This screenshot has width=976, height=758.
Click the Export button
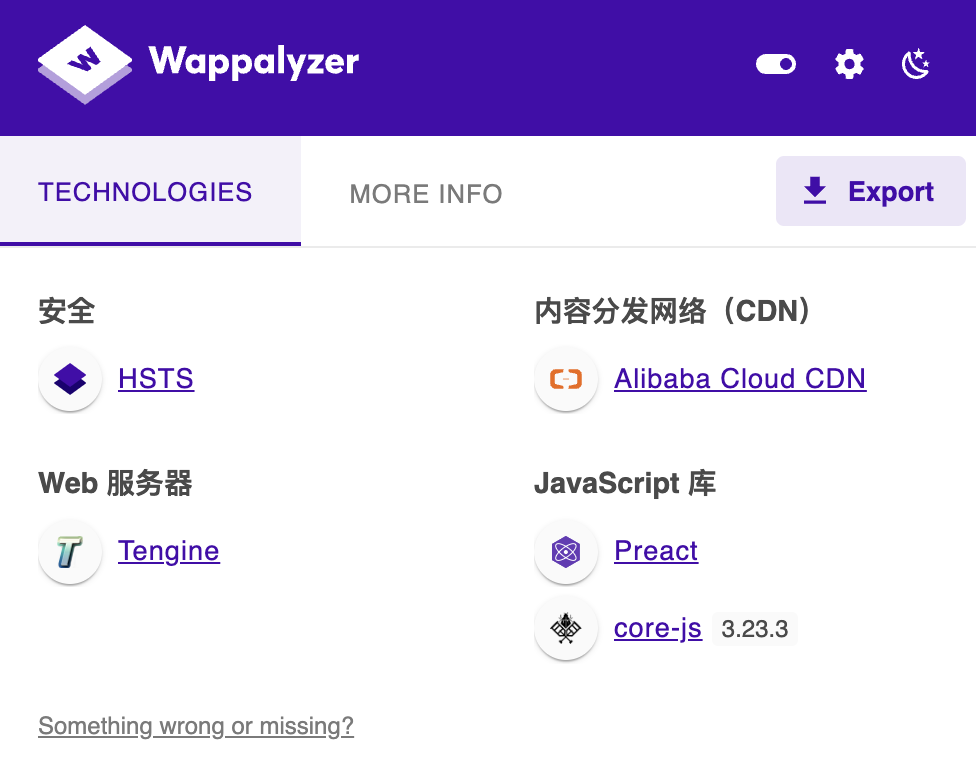pos(870,191)
